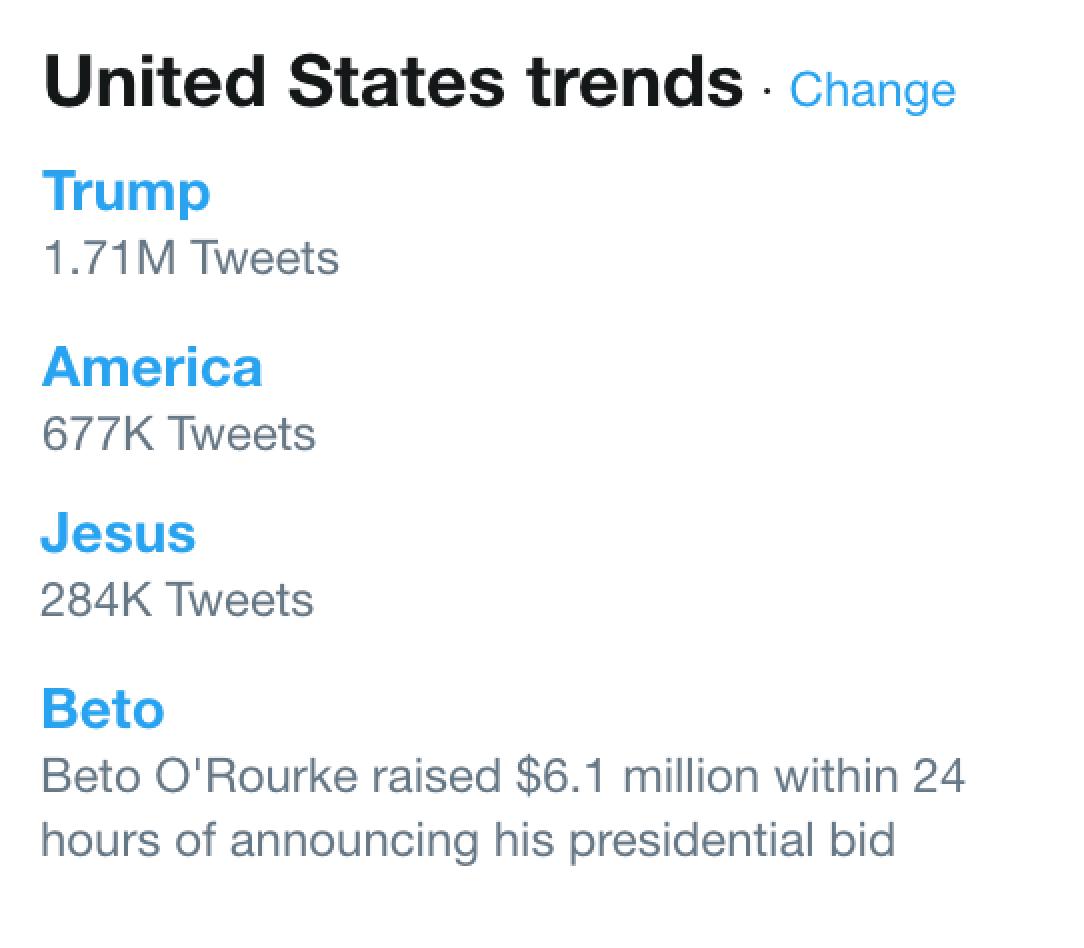Screen dimensions: 1084x948
Task: Click "Tweets" under the Jesus trend
Action: [x=239, y=600]
